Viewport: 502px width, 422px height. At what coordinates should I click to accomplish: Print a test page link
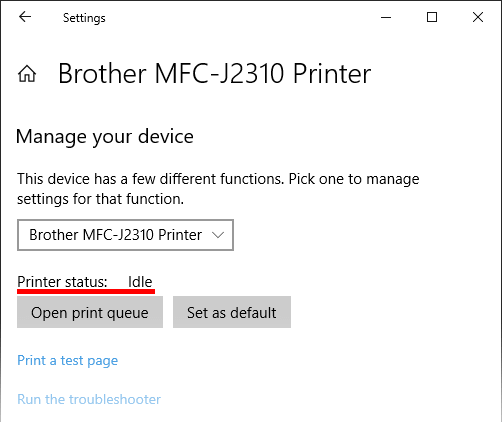click(68, 360)
